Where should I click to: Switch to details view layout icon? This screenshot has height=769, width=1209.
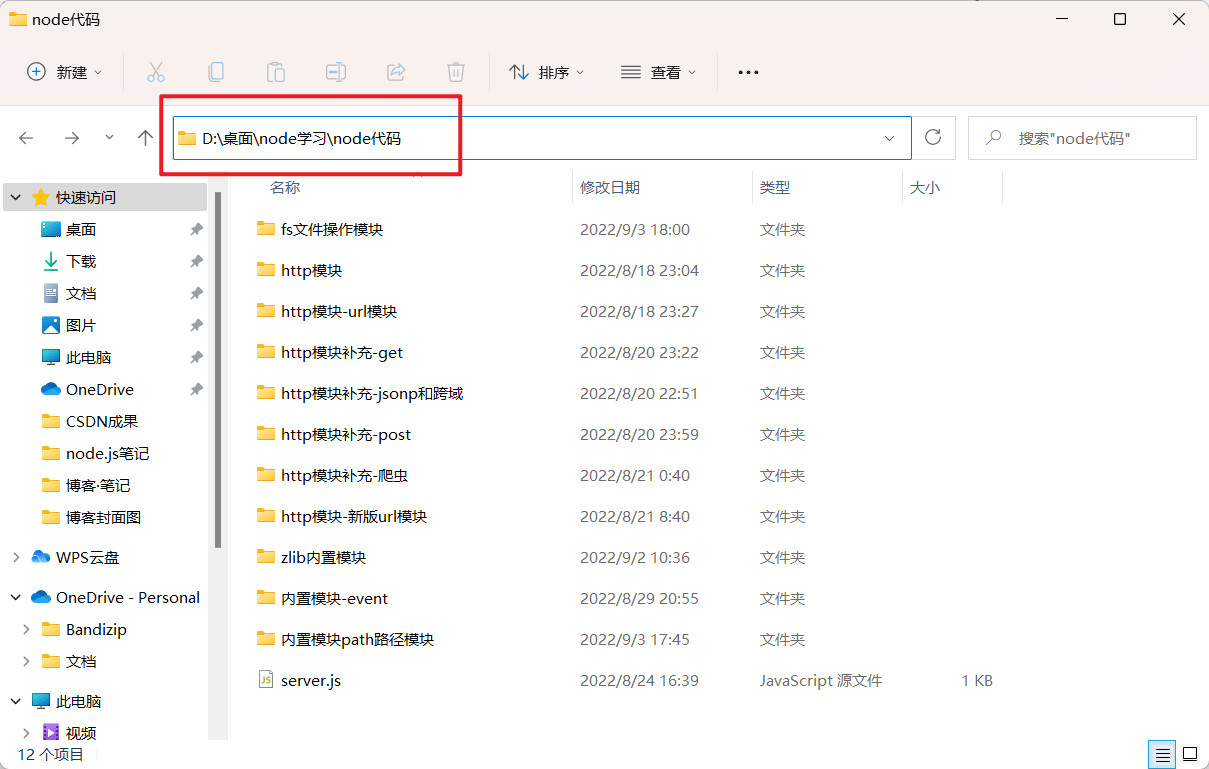click(x=1161, y=753)
